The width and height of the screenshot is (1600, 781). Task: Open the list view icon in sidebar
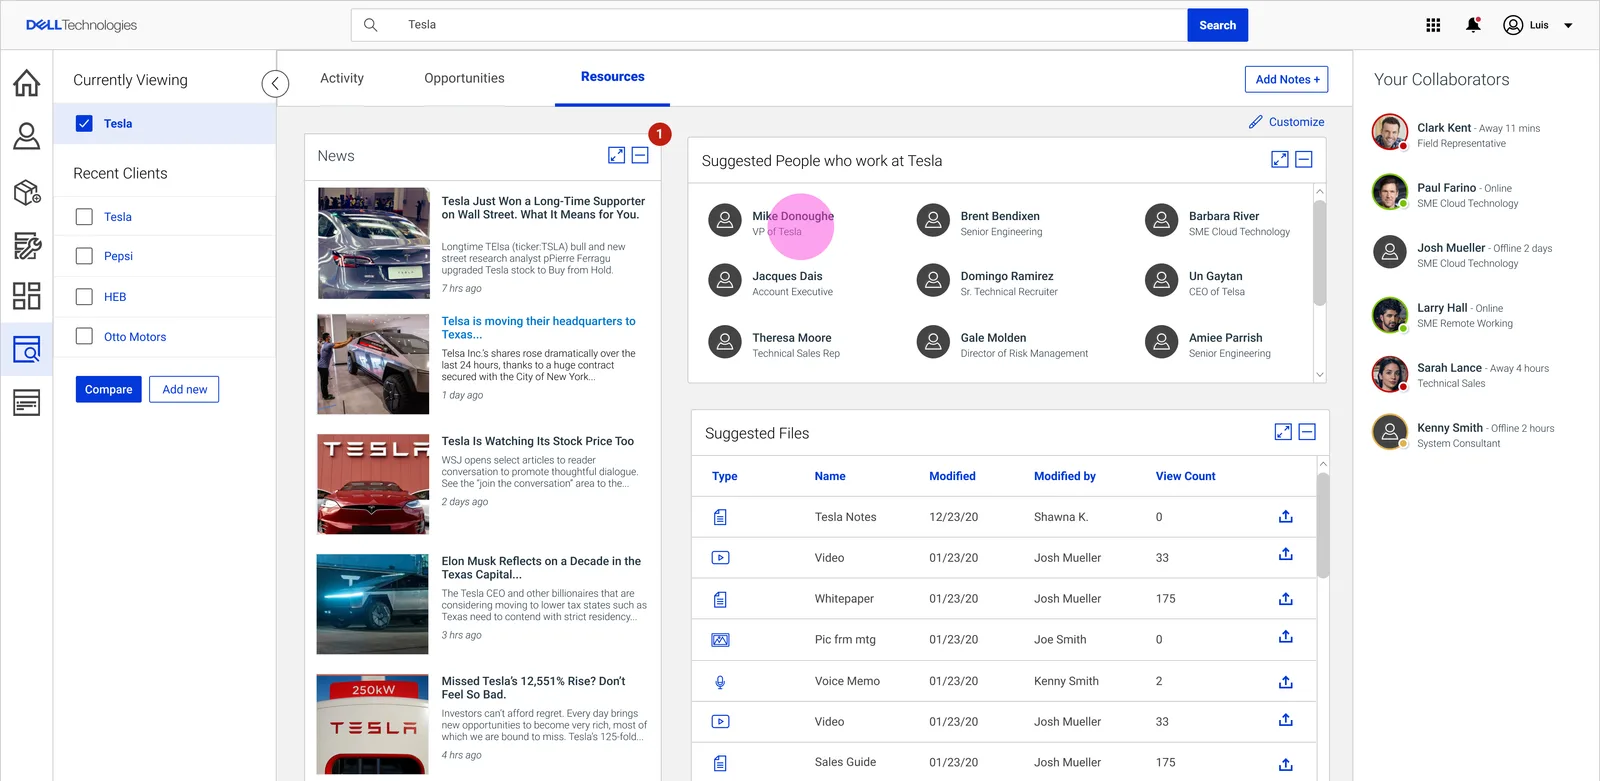click(27, 403)
